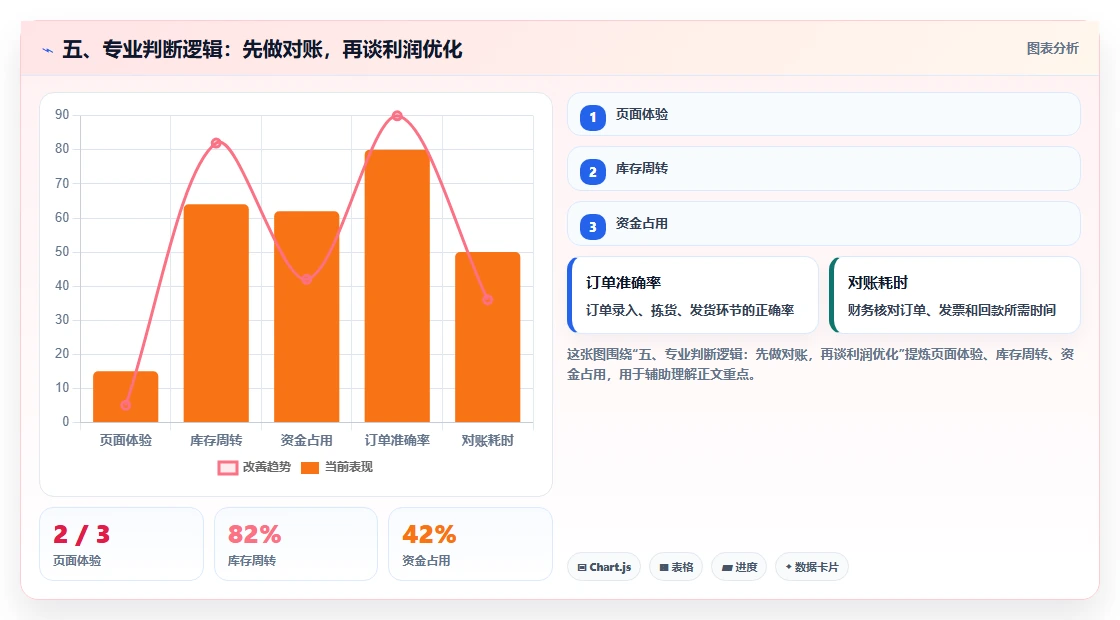This screenshot has width=1120, height=620.
Task: Click the trend line point on 资金占用
Action: coord(306,279)
